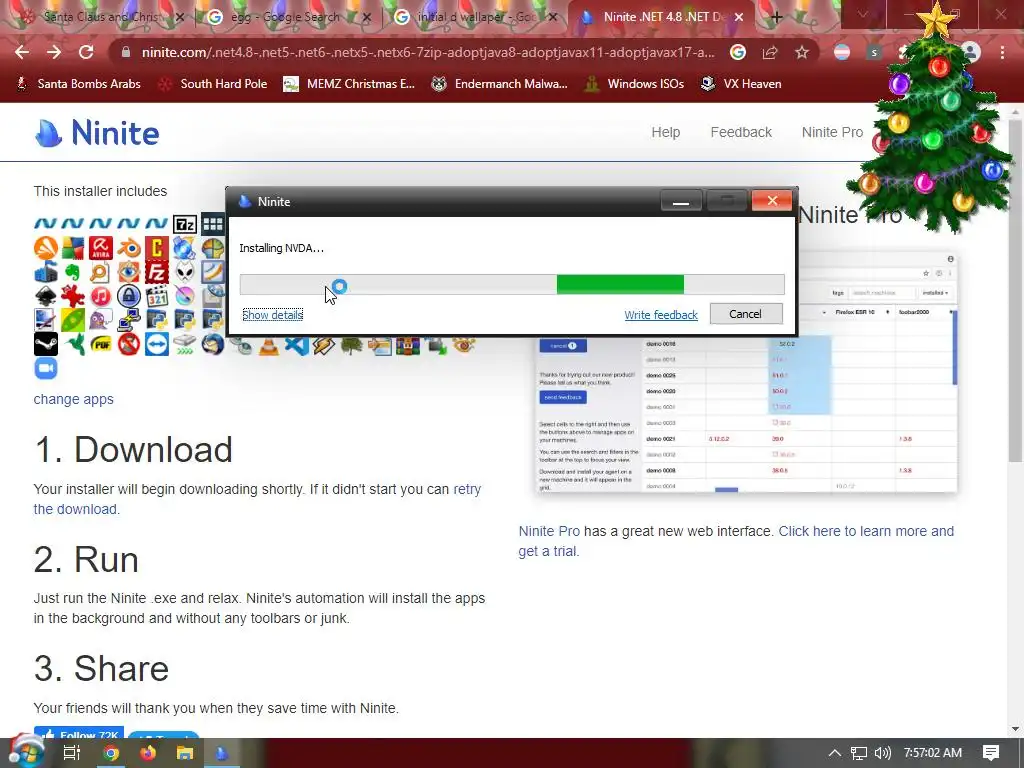
Task: Click the Avira antivirus icon
Action: coord(101,248)
